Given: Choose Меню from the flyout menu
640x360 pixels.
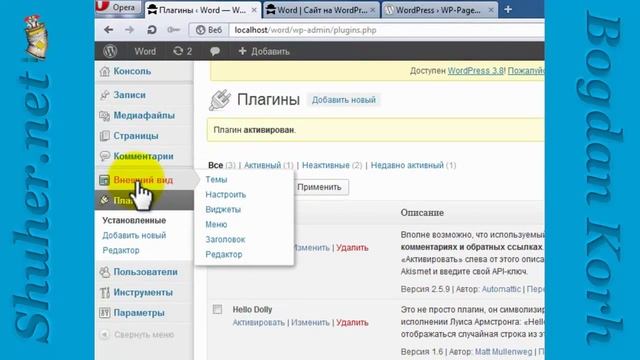Looking at the screenshot, I should click(x=216, y=224).
